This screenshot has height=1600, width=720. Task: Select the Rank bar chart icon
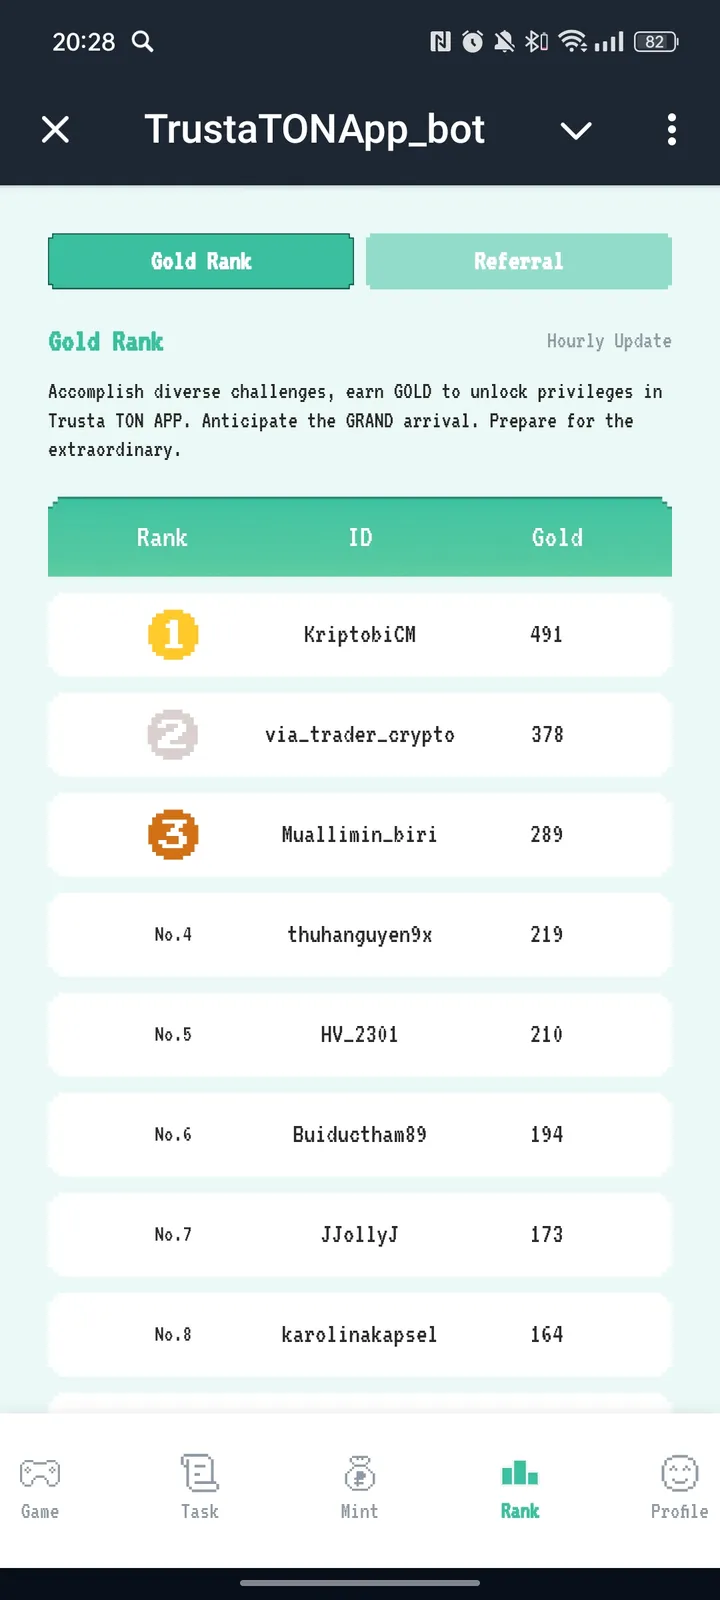pyautogui.click(x=519, y=1472)
